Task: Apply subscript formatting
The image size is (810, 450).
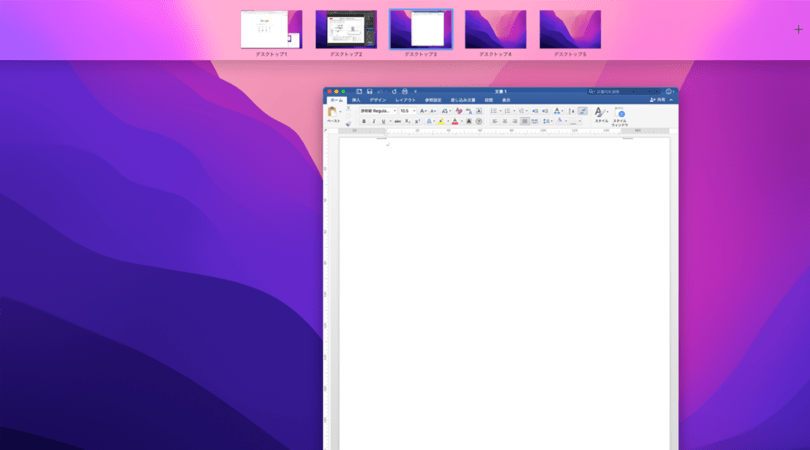Action: (407, 121)
